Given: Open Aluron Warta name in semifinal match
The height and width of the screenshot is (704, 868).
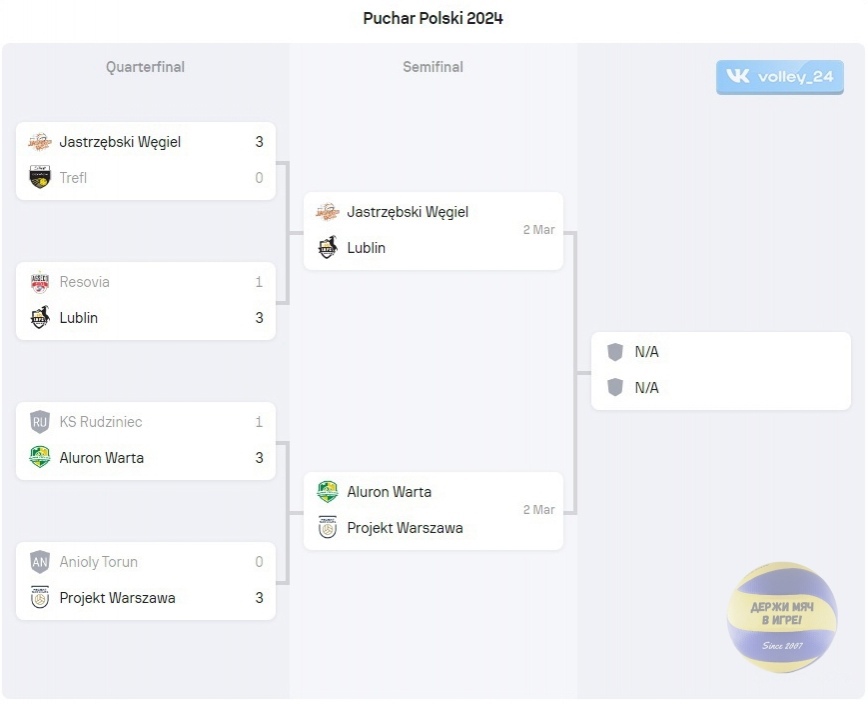Looking at the screenshot, I should 389,492.
